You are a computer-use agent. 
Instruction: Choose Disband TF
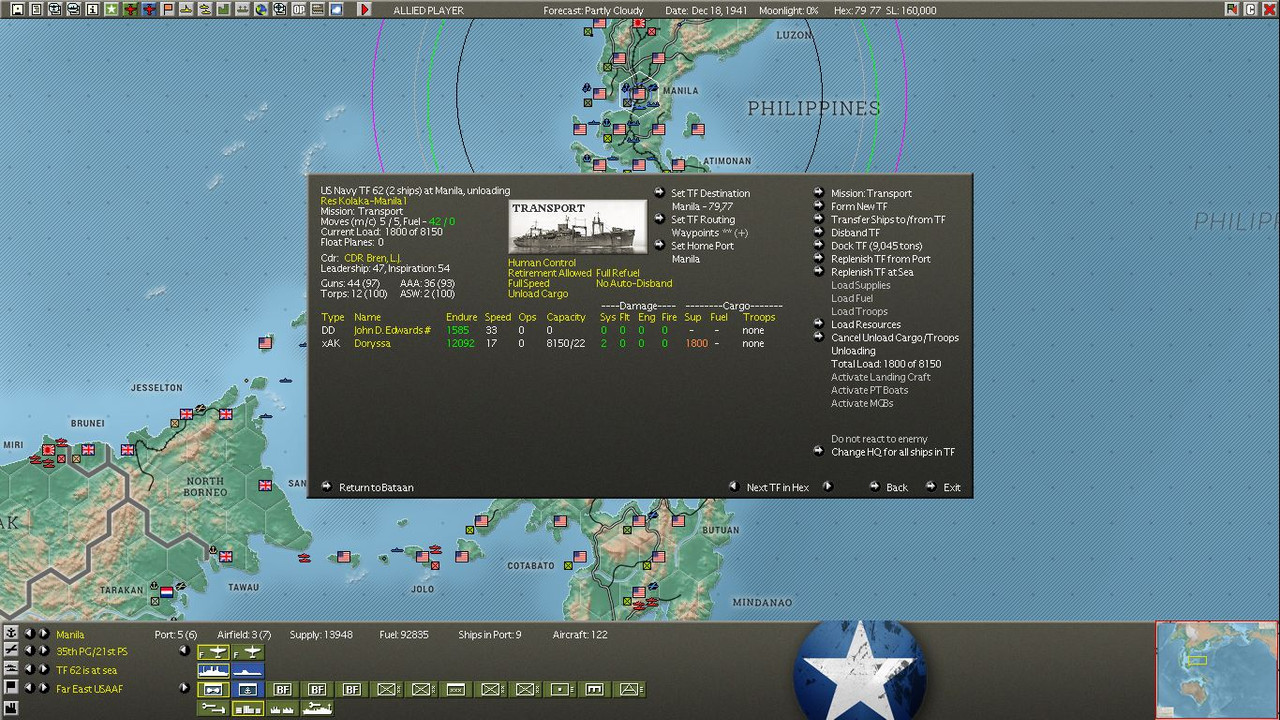[855, 233]
